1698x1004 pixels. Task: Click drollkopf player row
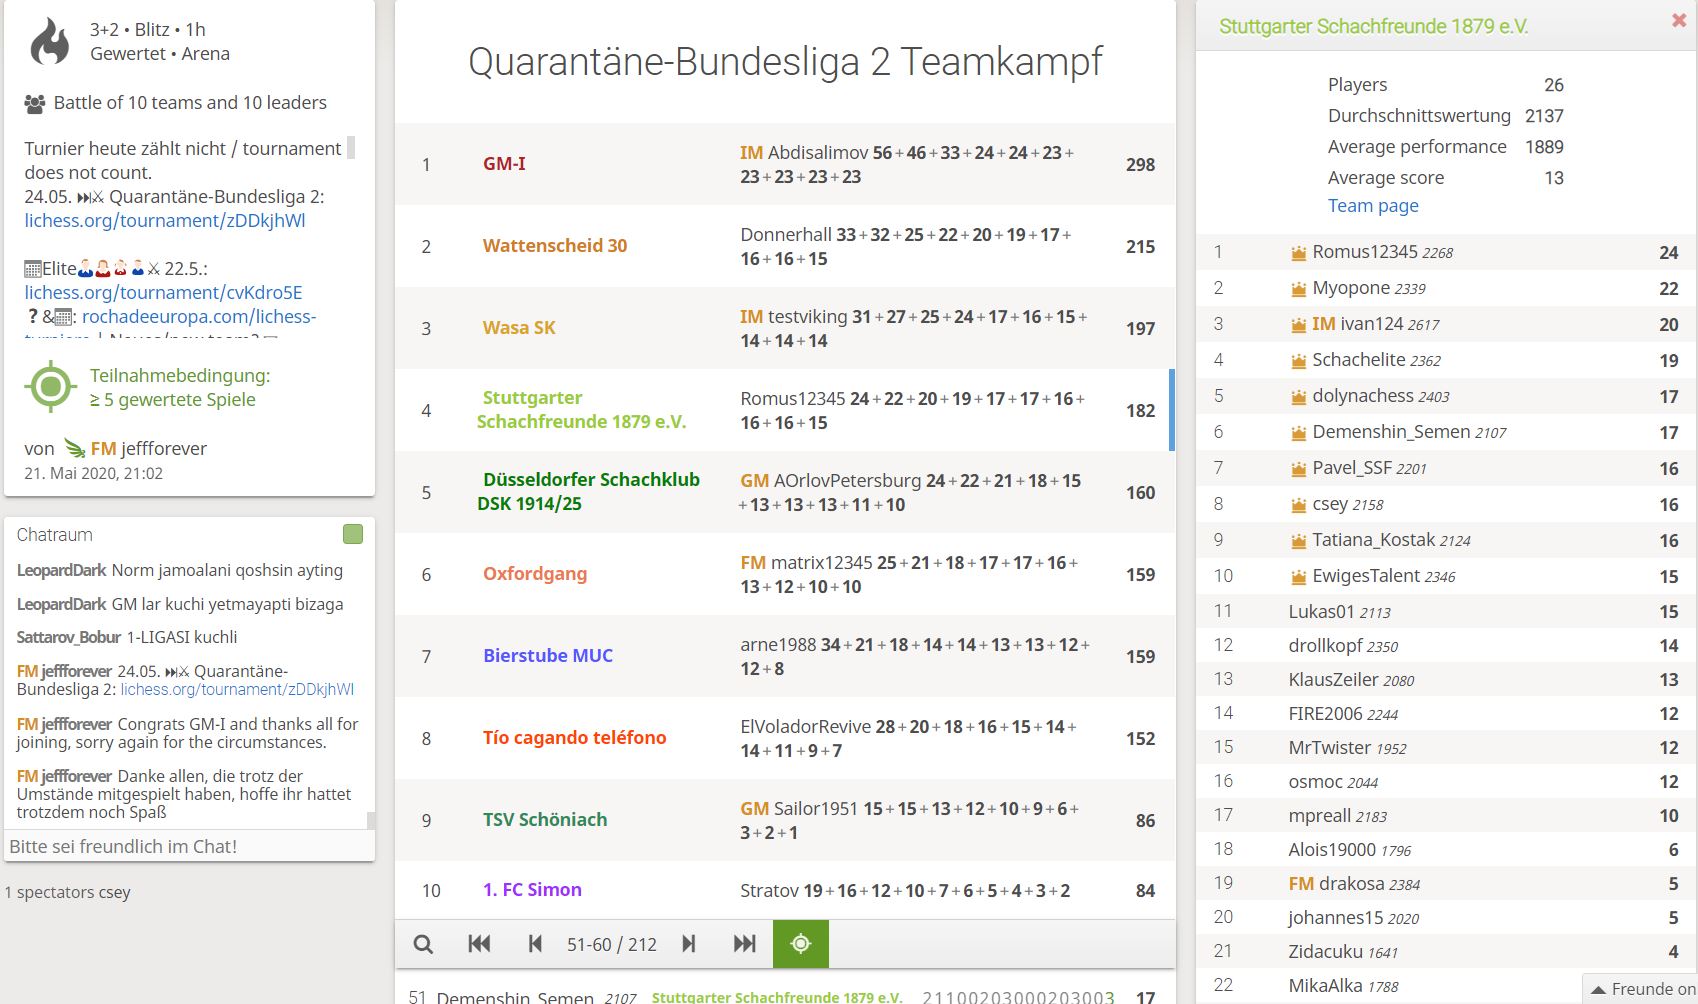(1446, 645)
